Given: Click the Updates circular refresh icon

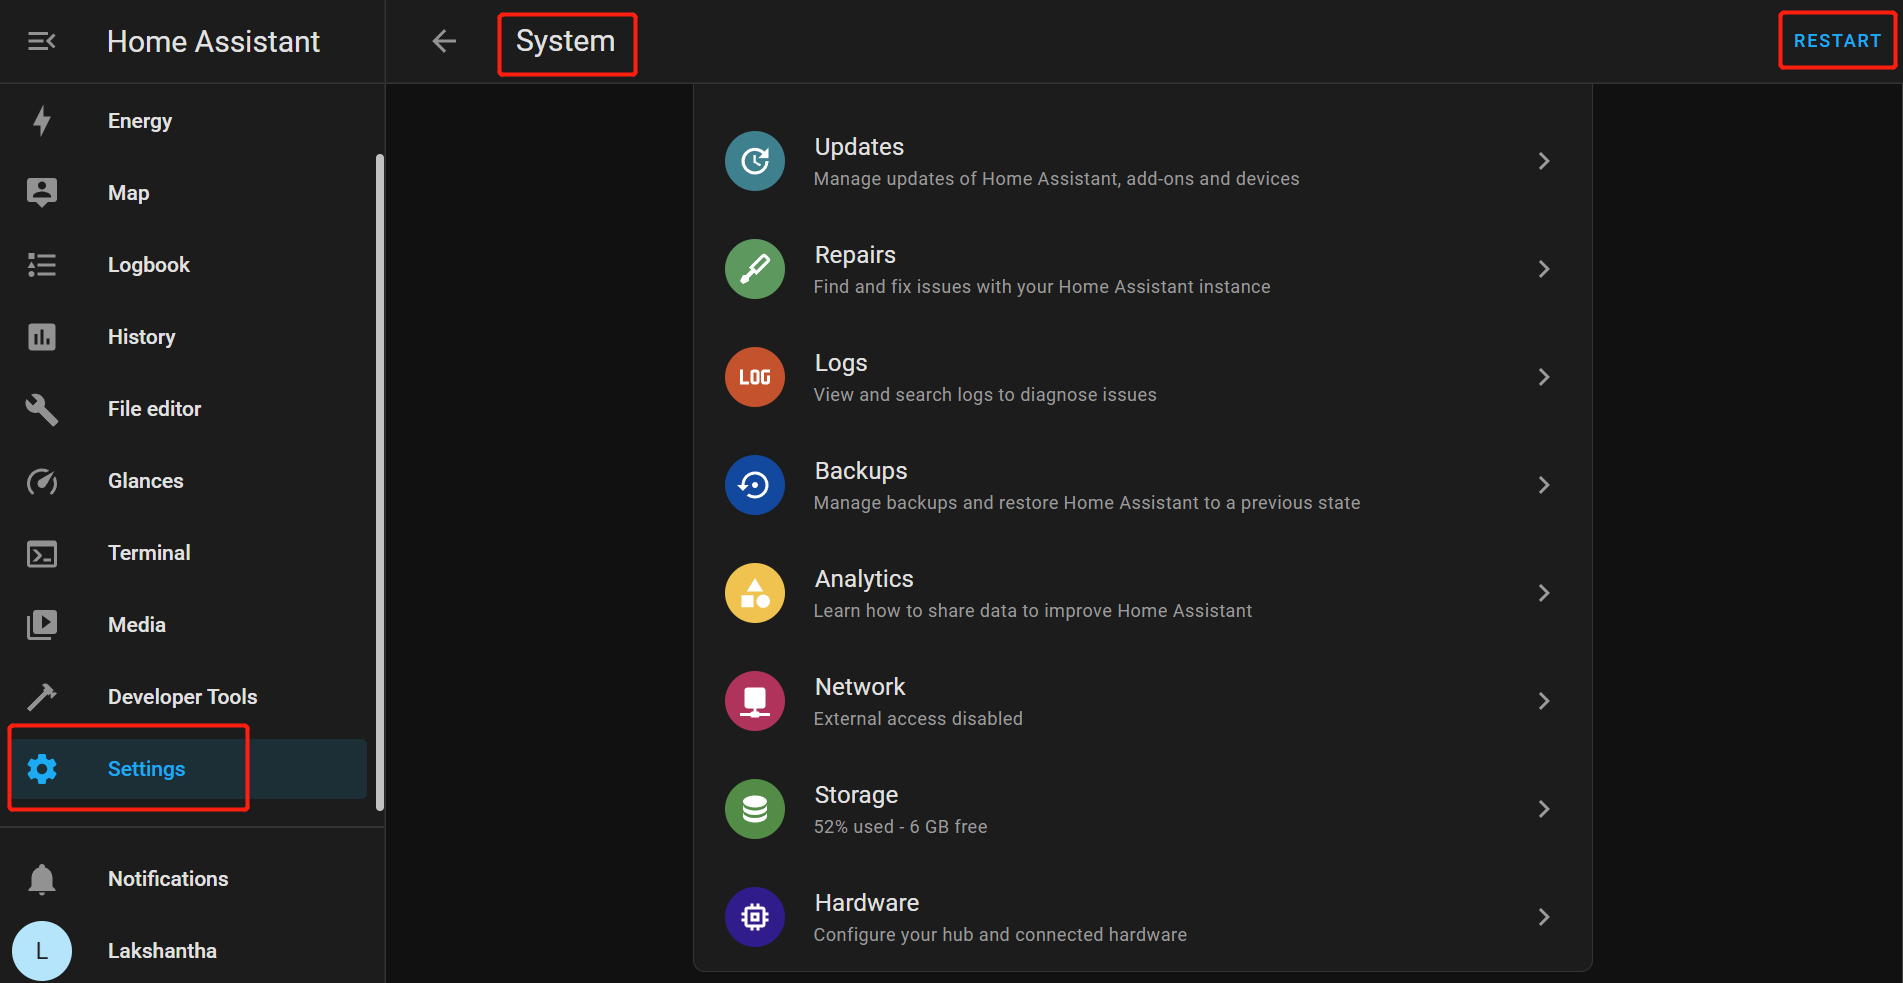Looking at the screenshot, I should [755, 161].
